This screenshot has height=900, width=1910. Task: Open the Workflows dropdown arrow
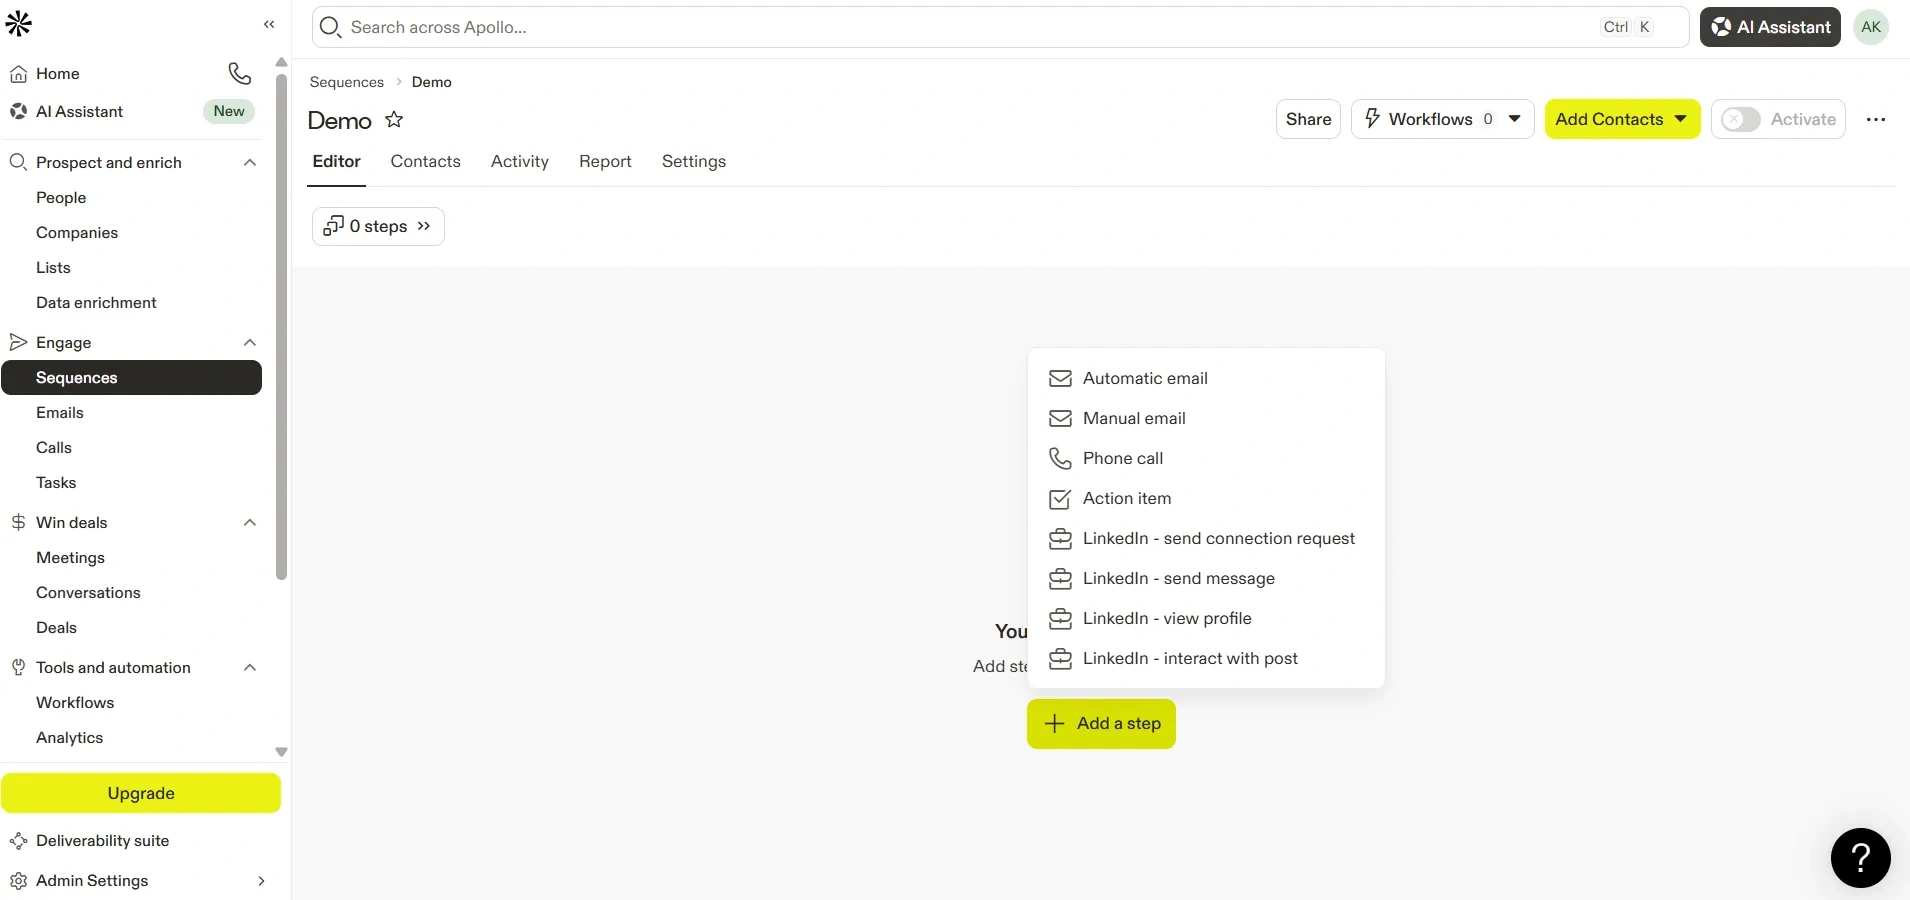[1514, 119]
